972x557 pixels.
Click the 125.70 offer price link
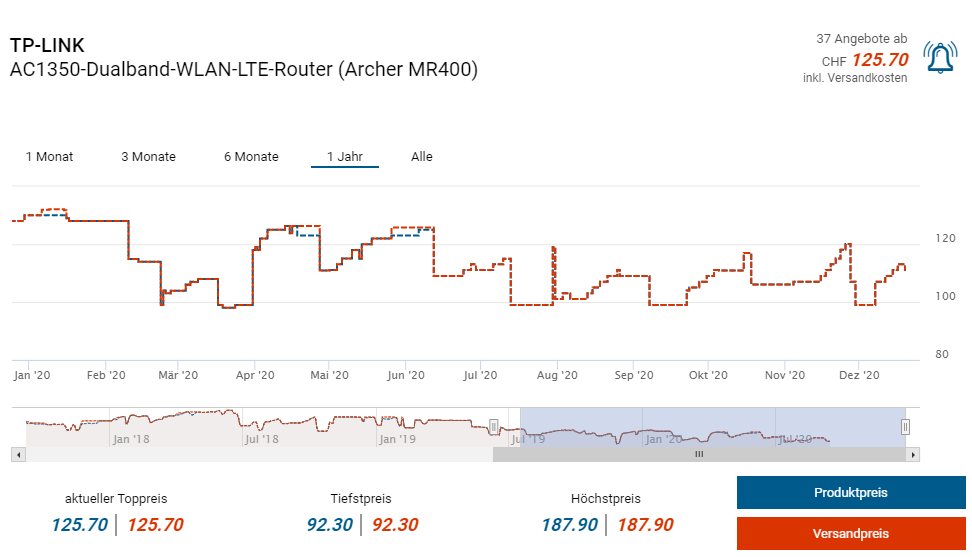(x=879, y=60)
